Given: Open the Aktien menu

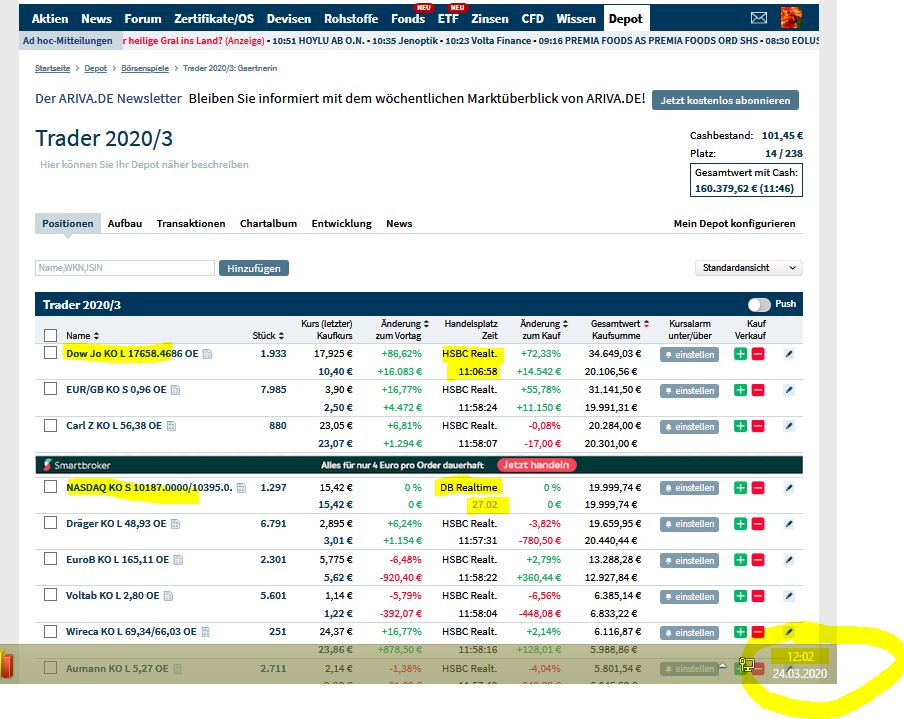Looking at the screenshot, I should click(x=50, y=18).
